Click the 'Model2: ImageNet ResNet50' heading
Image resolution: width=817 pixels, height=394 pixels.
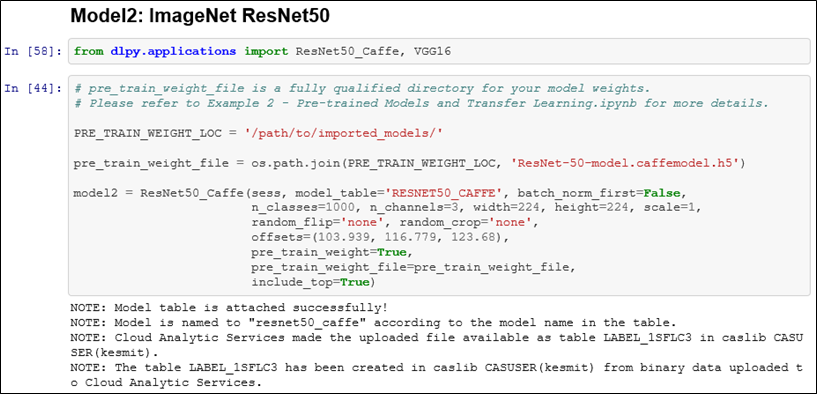pos(200,16)
